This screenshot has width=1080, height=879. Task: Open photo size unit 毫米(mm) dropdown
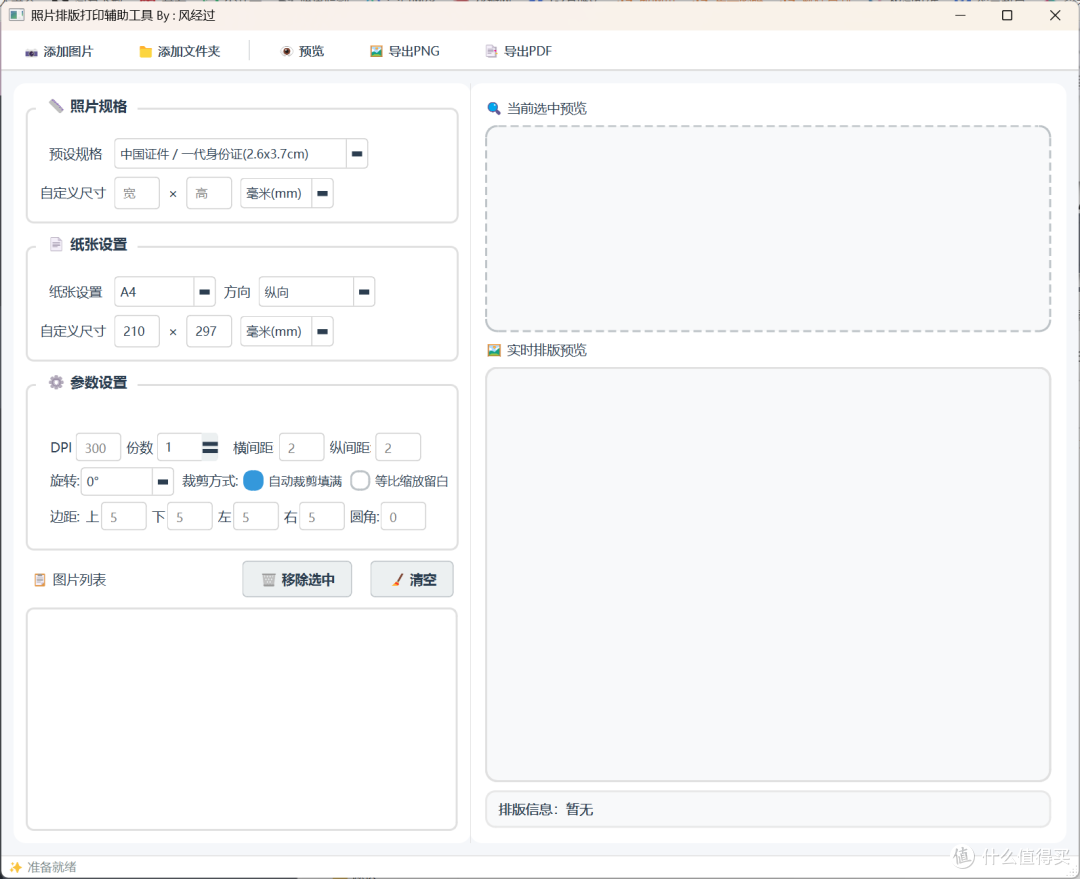322,194
